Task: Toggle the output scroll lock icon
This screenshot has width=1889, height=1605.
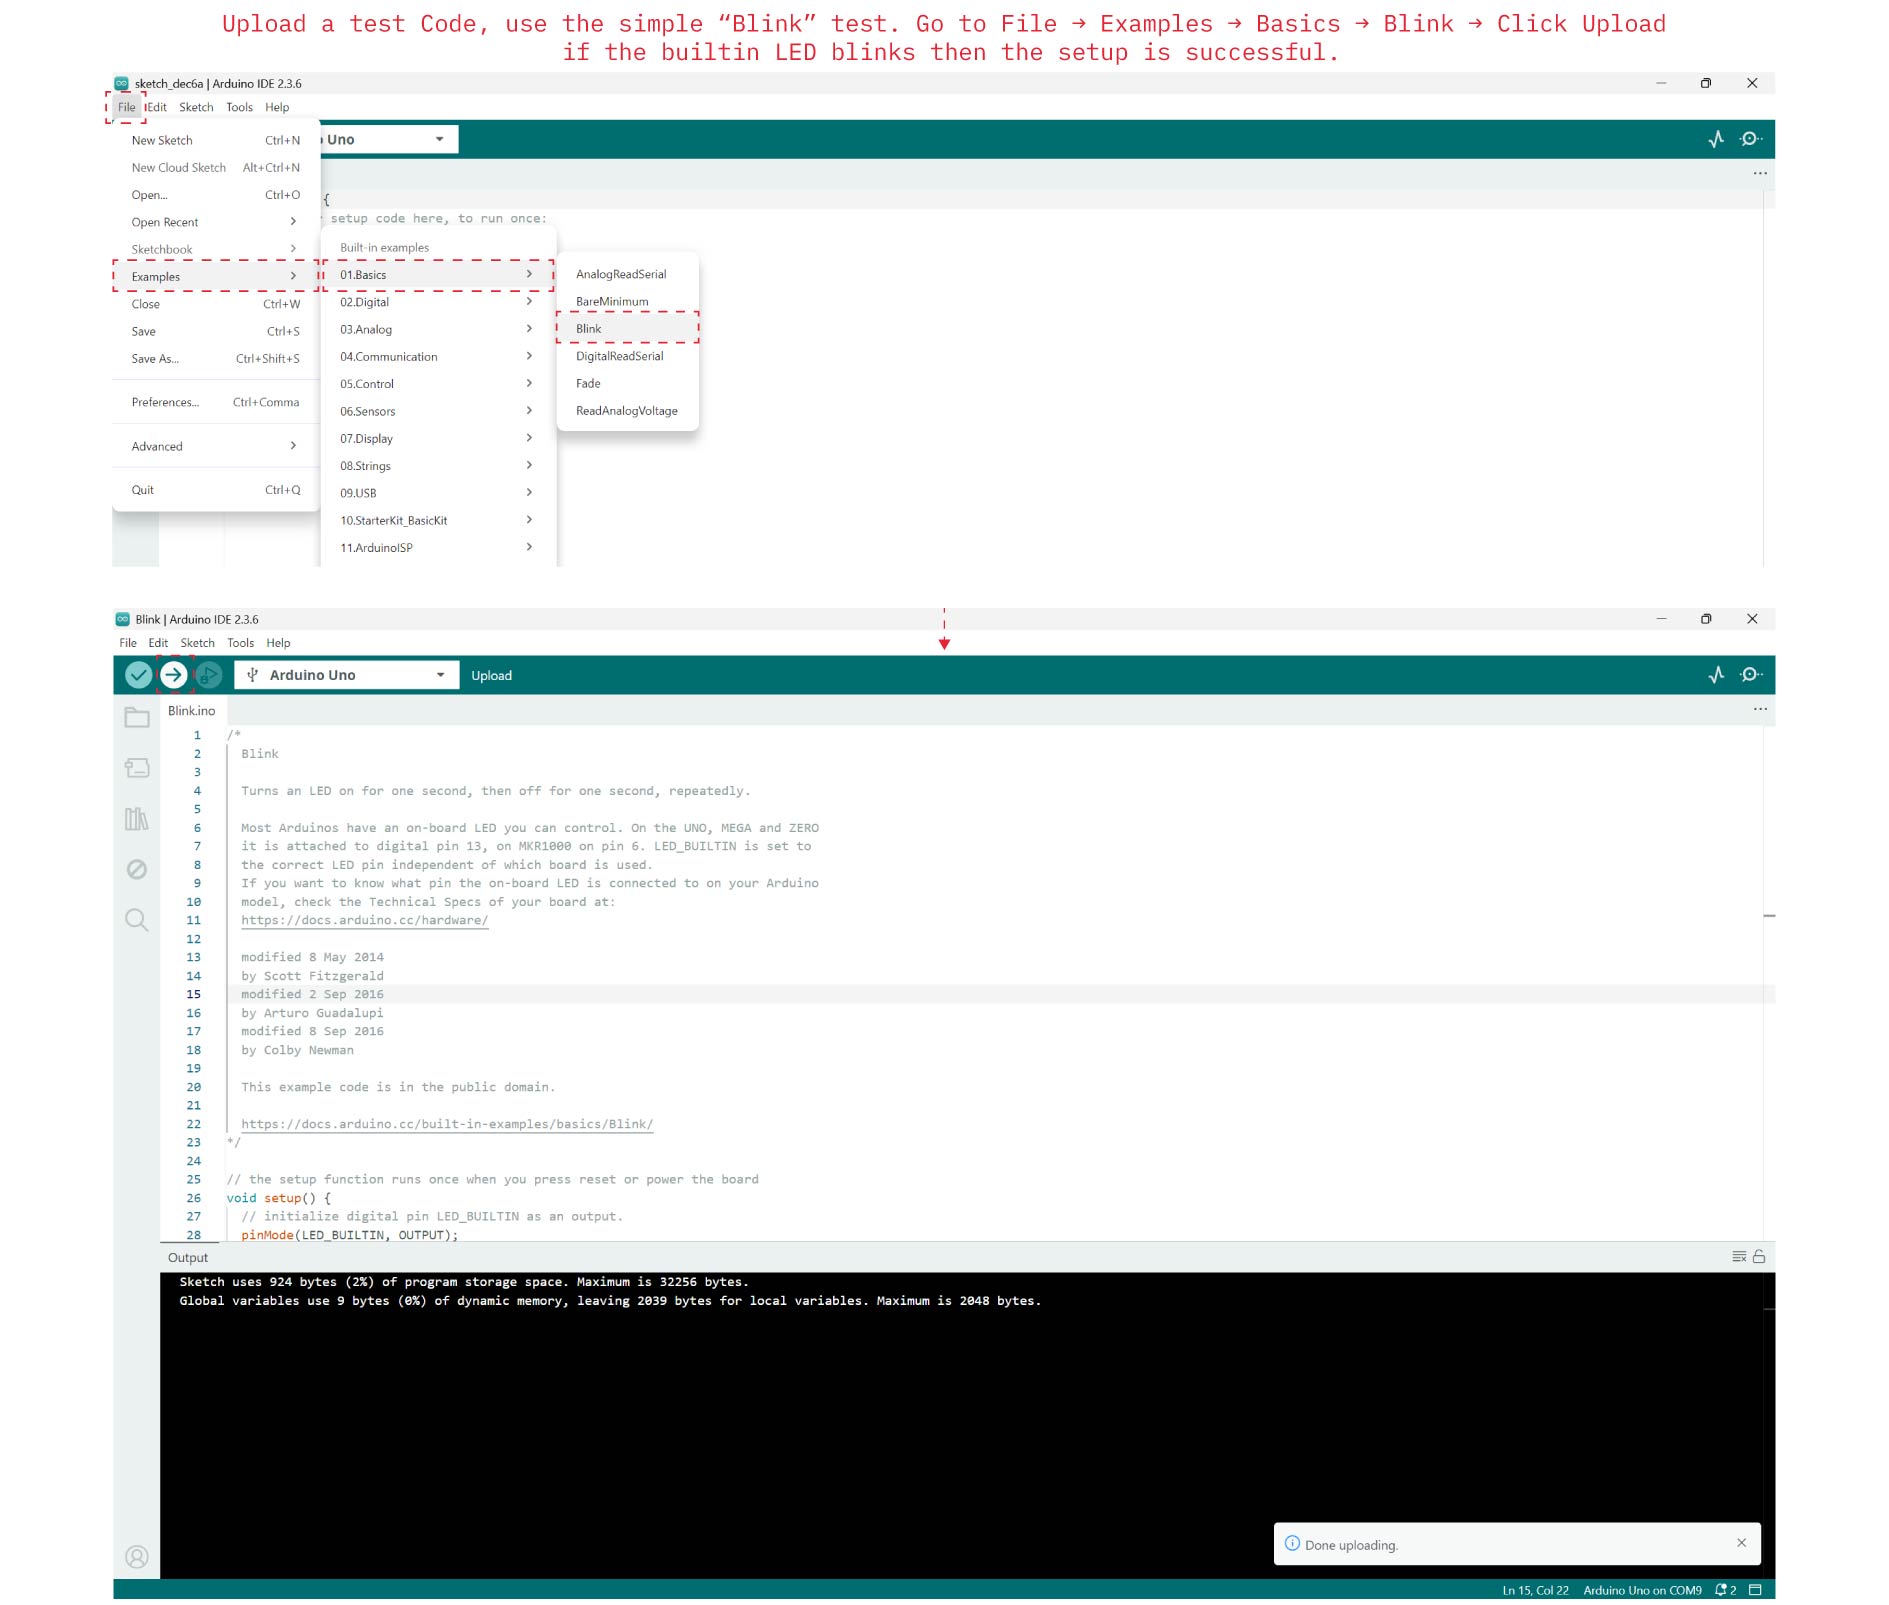Action: [x=1759, y=1257]
